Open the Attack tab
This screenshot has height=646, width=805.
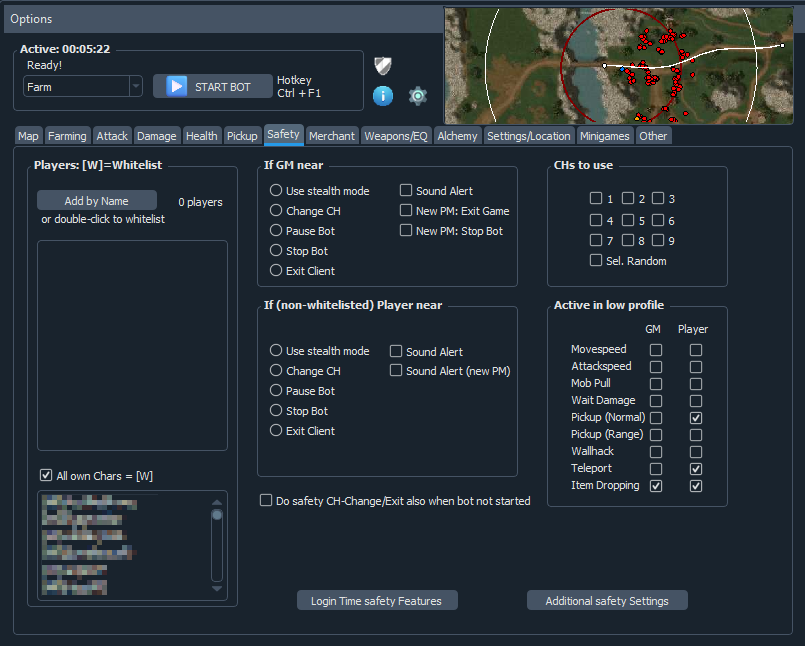(112, 136)
